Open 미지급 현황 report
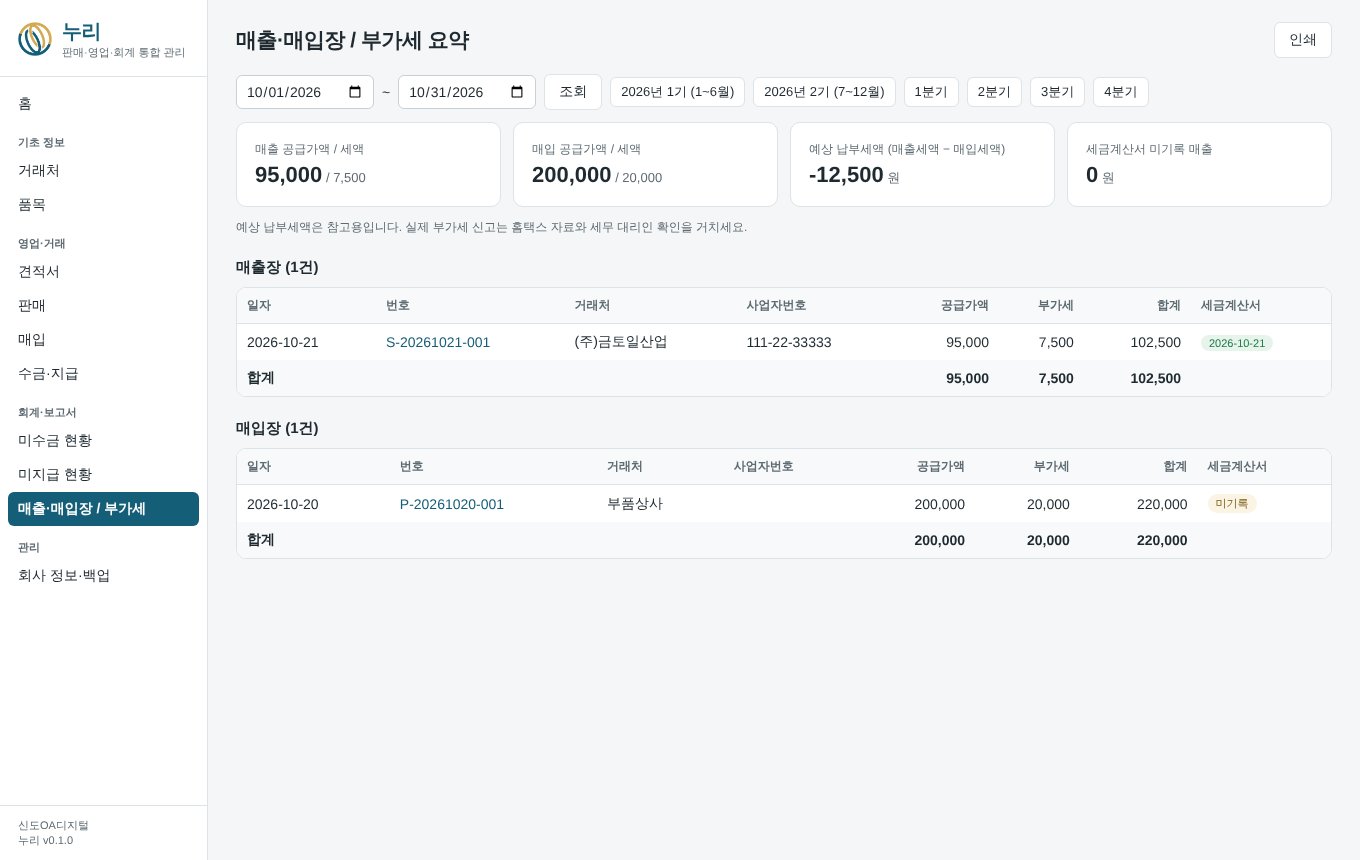This screenshot has height=860, width=1360. tap(103, 475)
